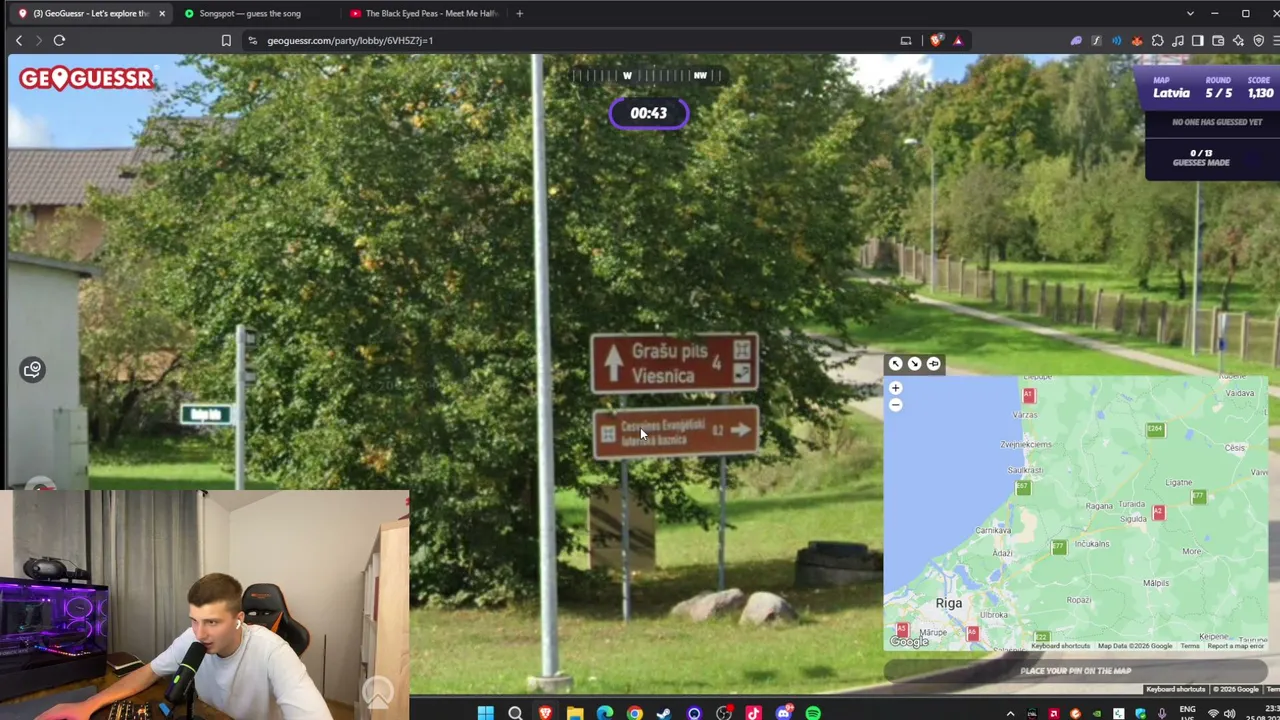
Task: Click the Place Your Pin button
Action: click(x=1075, y=671)
